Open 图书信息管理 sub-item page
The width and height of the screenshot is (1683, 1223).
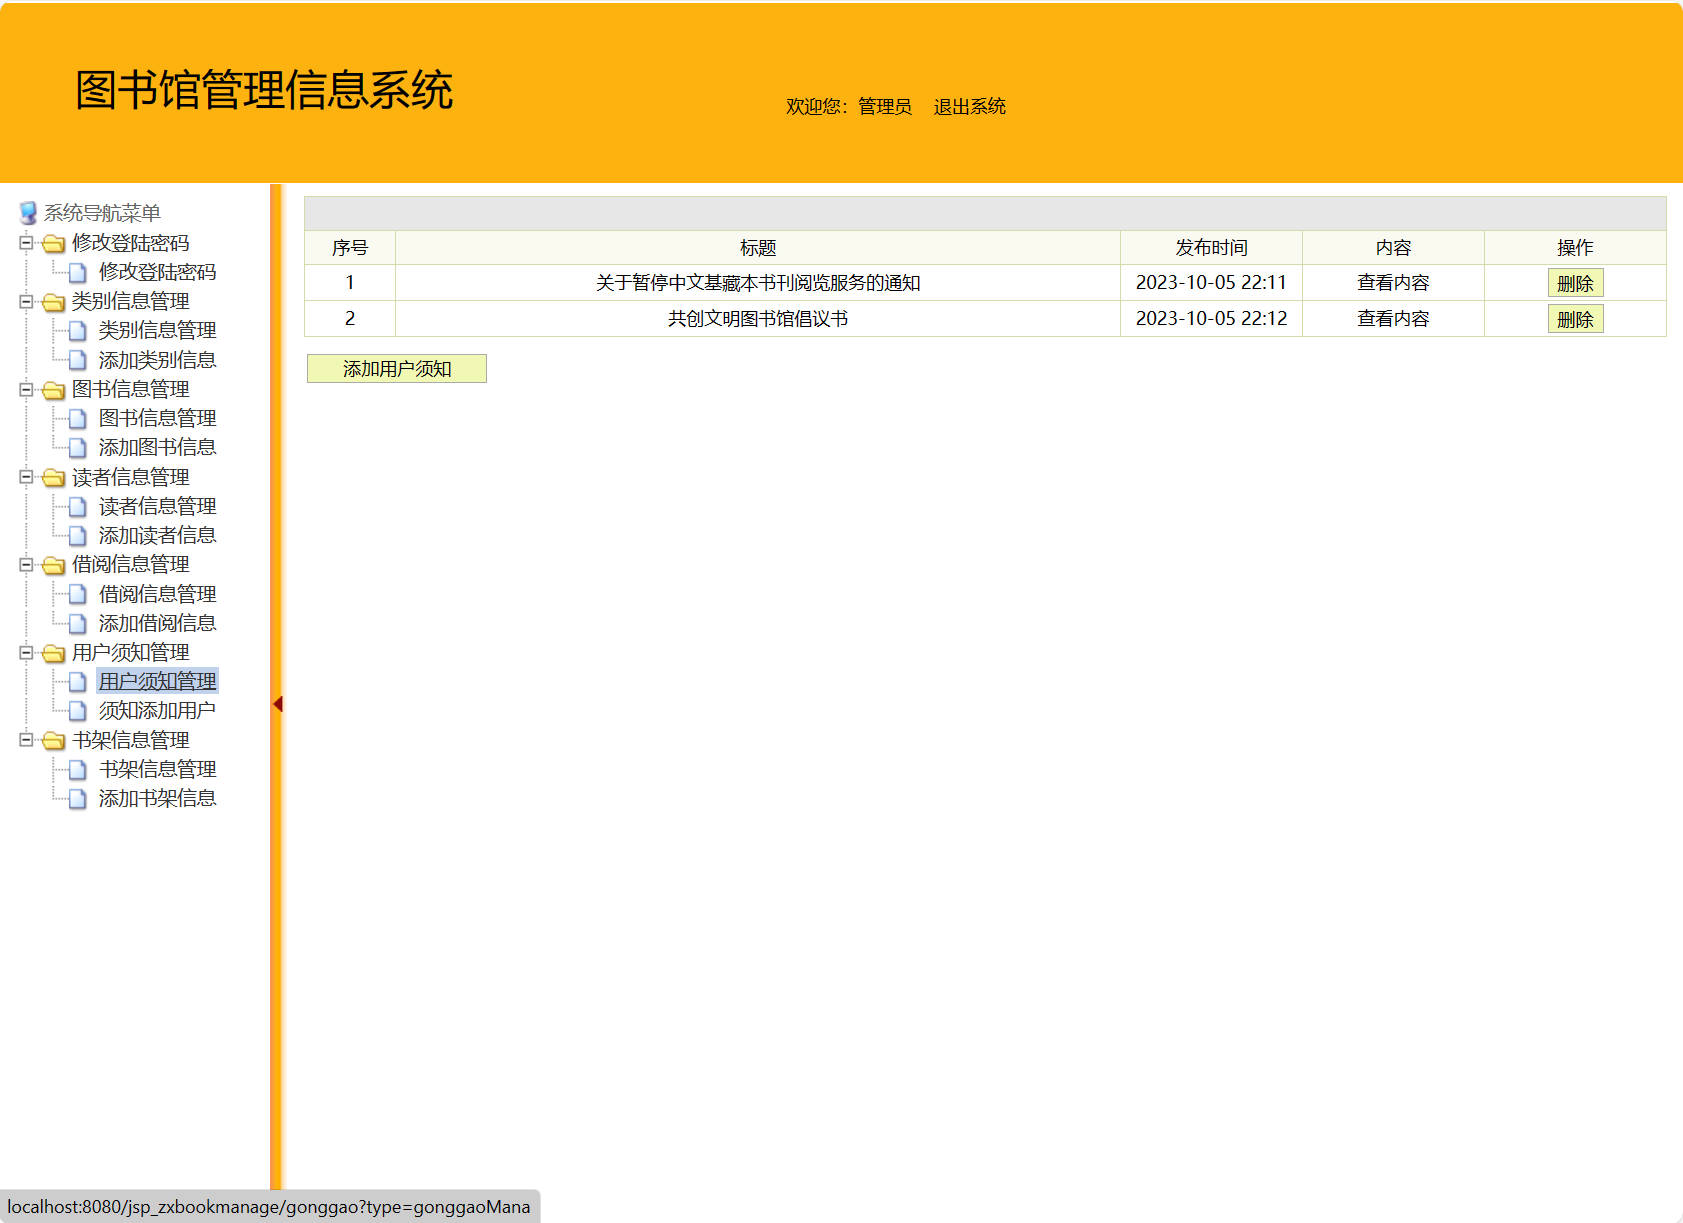(x=157, y=418)
